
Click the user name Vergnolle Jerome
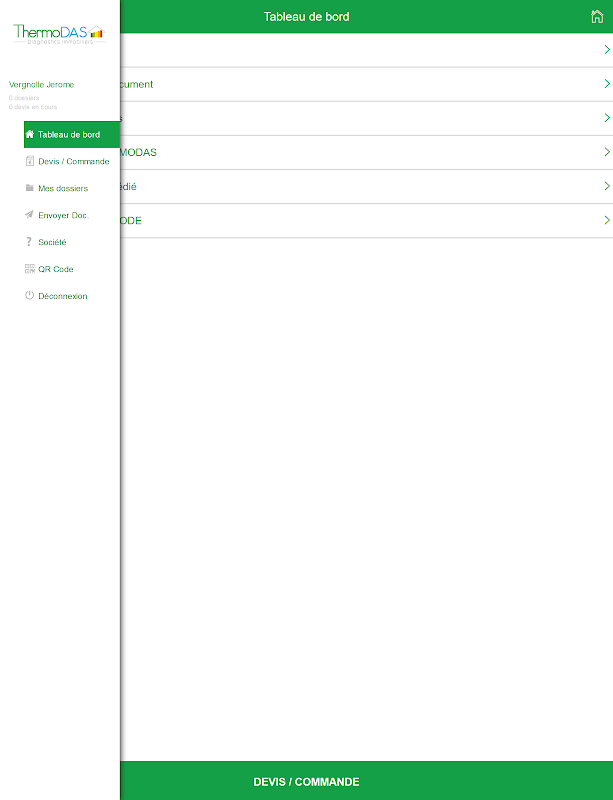41,85
